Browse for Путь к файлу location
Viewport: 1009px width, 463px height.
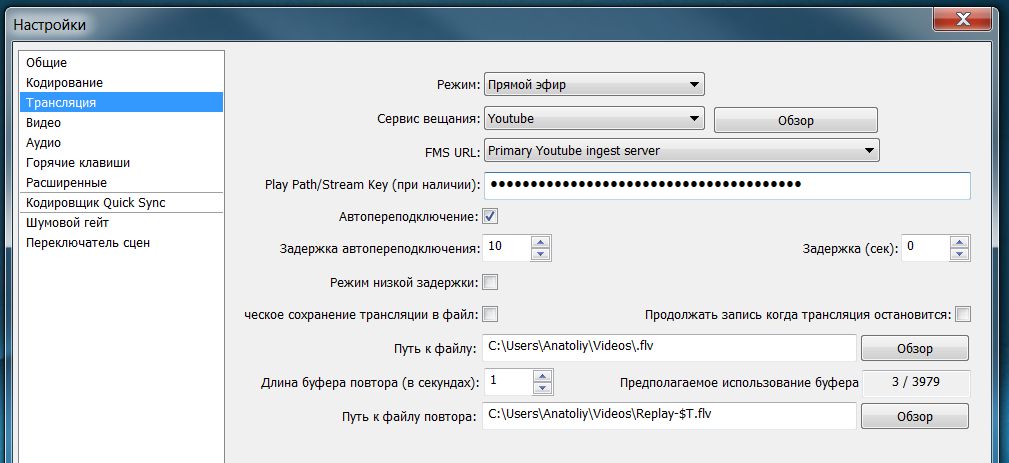pyautogui.click(x=914, y=348)
